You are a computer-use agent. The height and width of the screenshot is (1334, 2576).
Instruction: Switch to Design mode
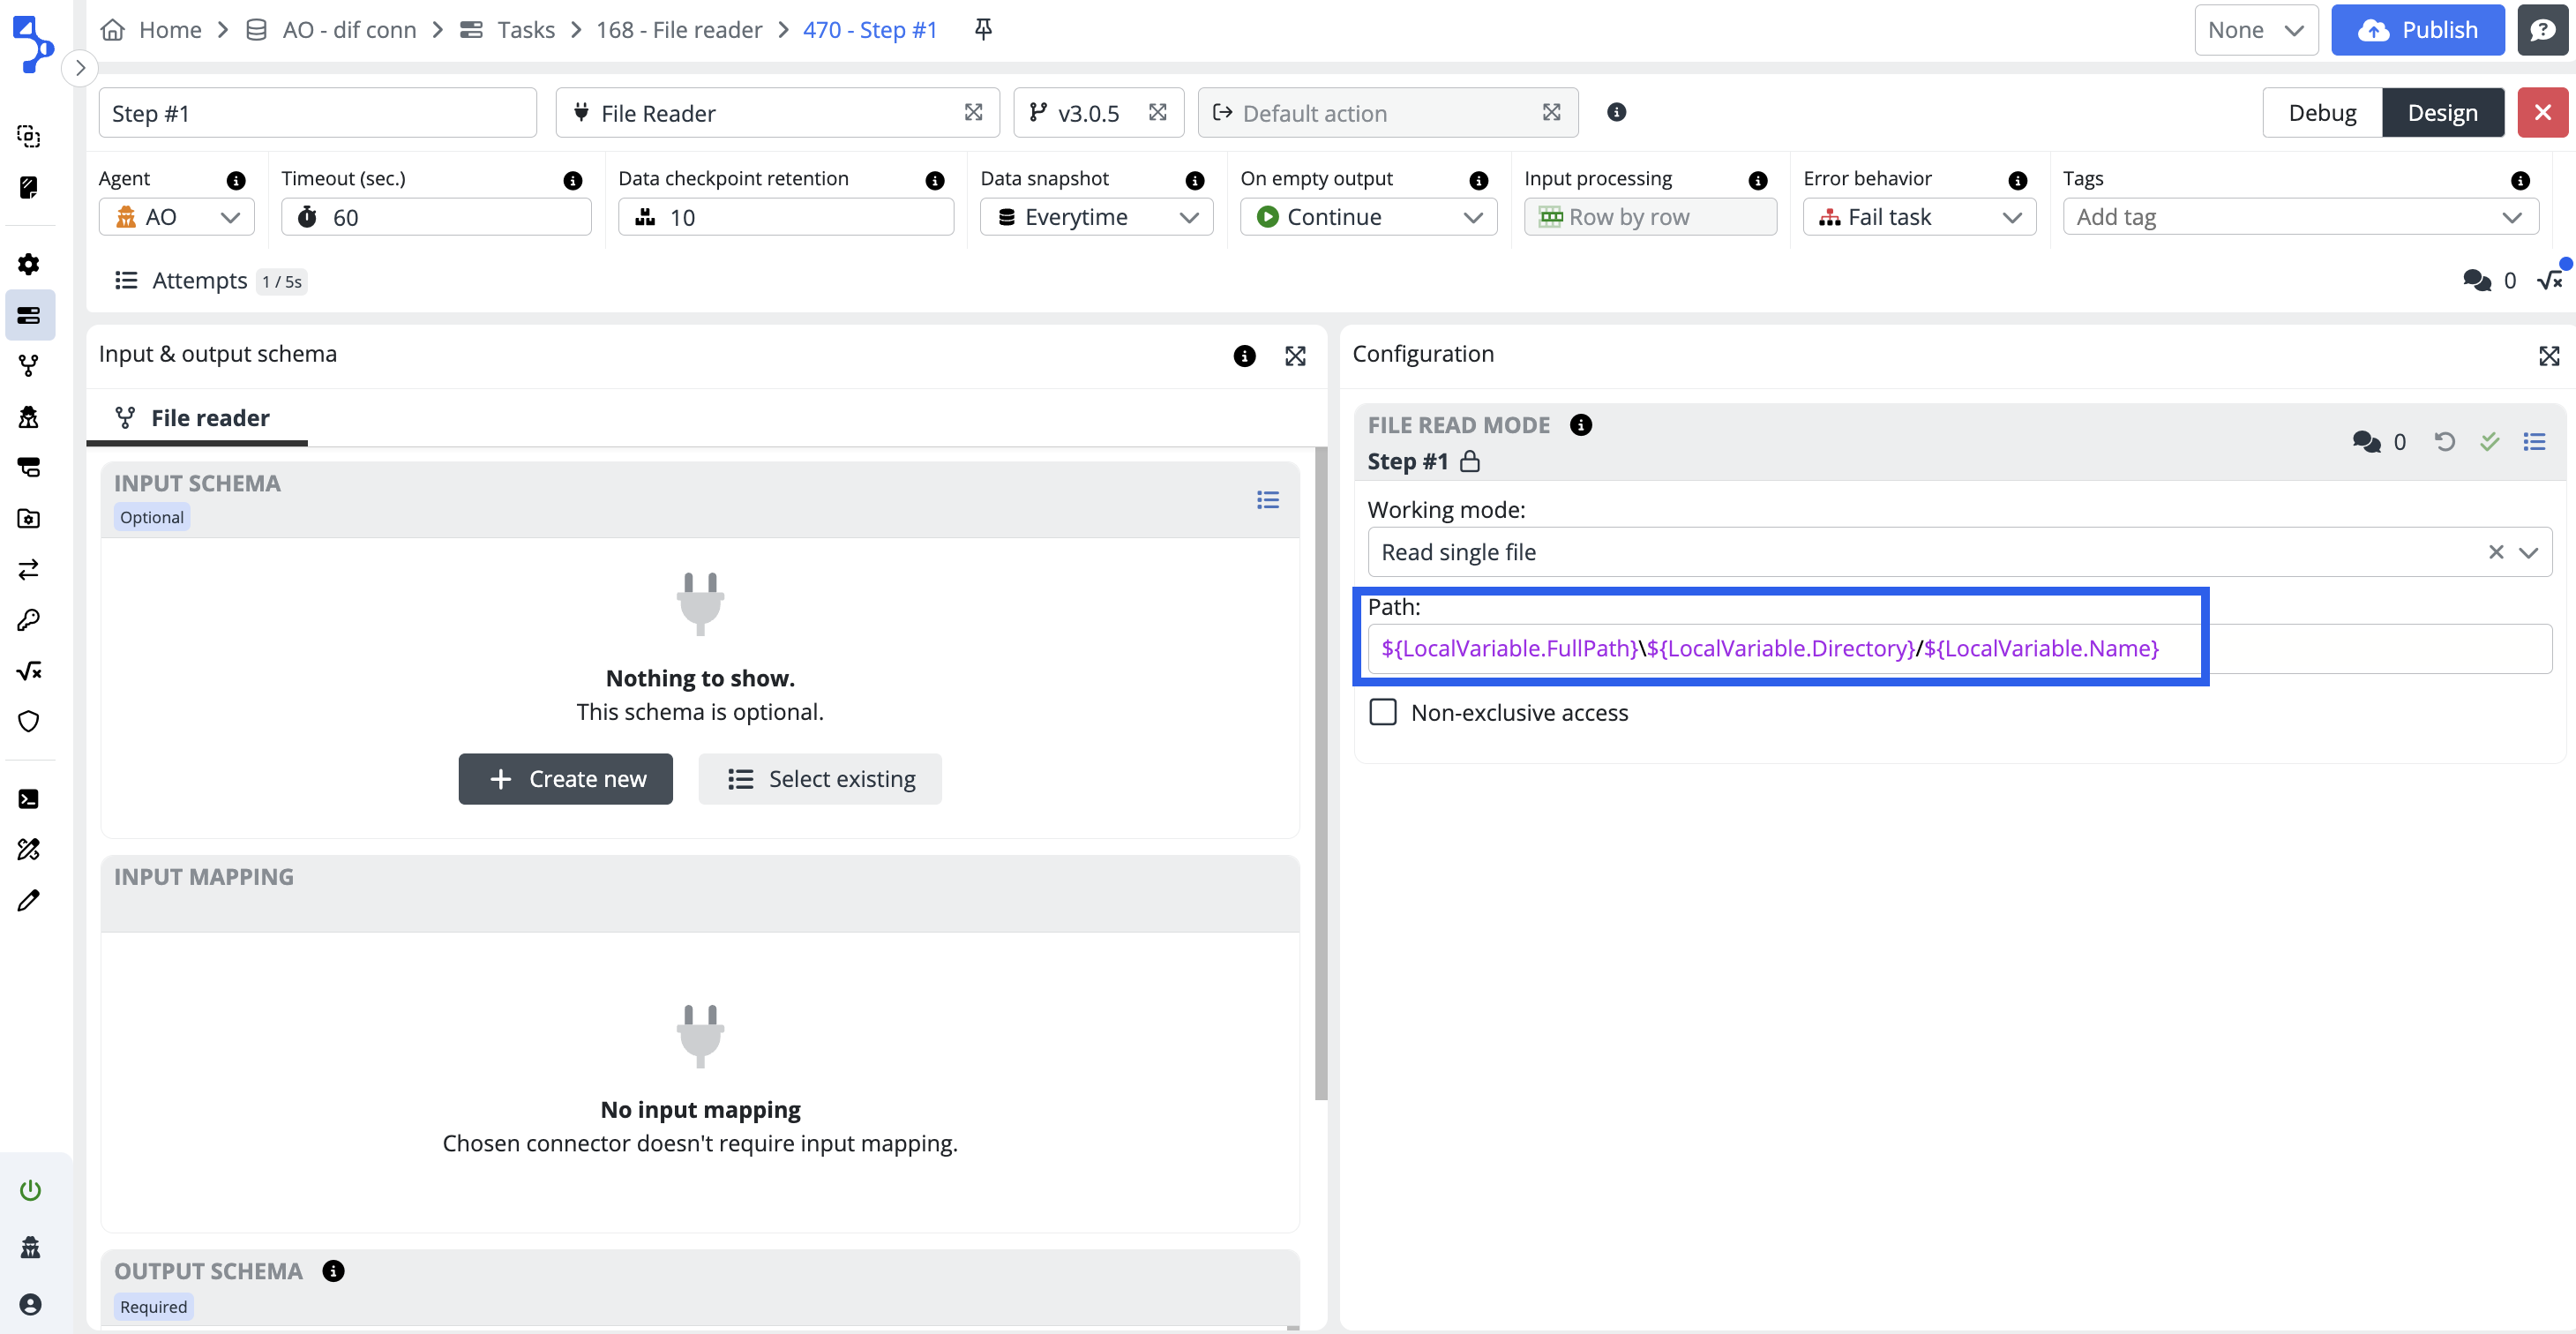pyautogui.click(x=2441, y=113)
